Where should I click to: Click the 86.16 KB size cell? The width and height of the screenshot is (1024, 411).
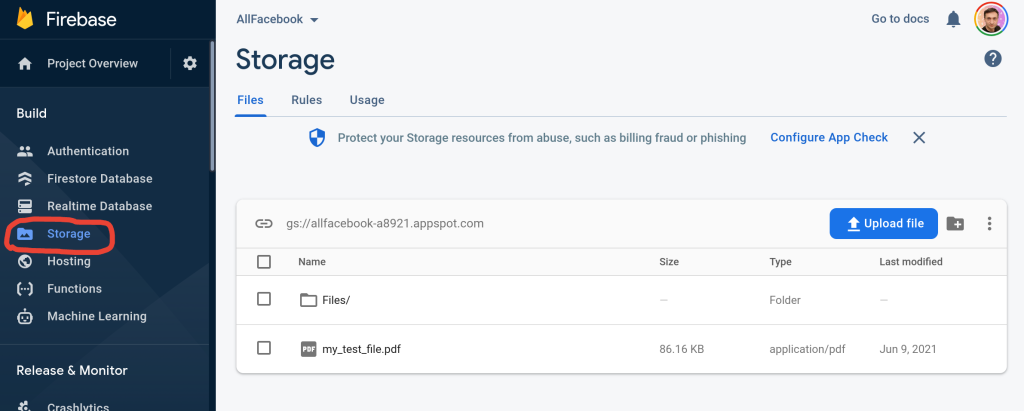[681, 349]
